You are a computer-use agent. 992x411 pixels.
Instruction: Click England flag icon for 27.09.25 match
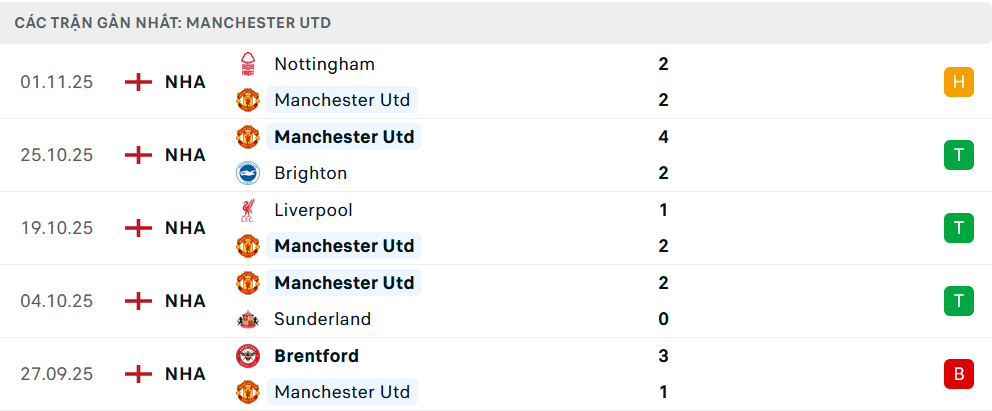(x=138, y=374)
